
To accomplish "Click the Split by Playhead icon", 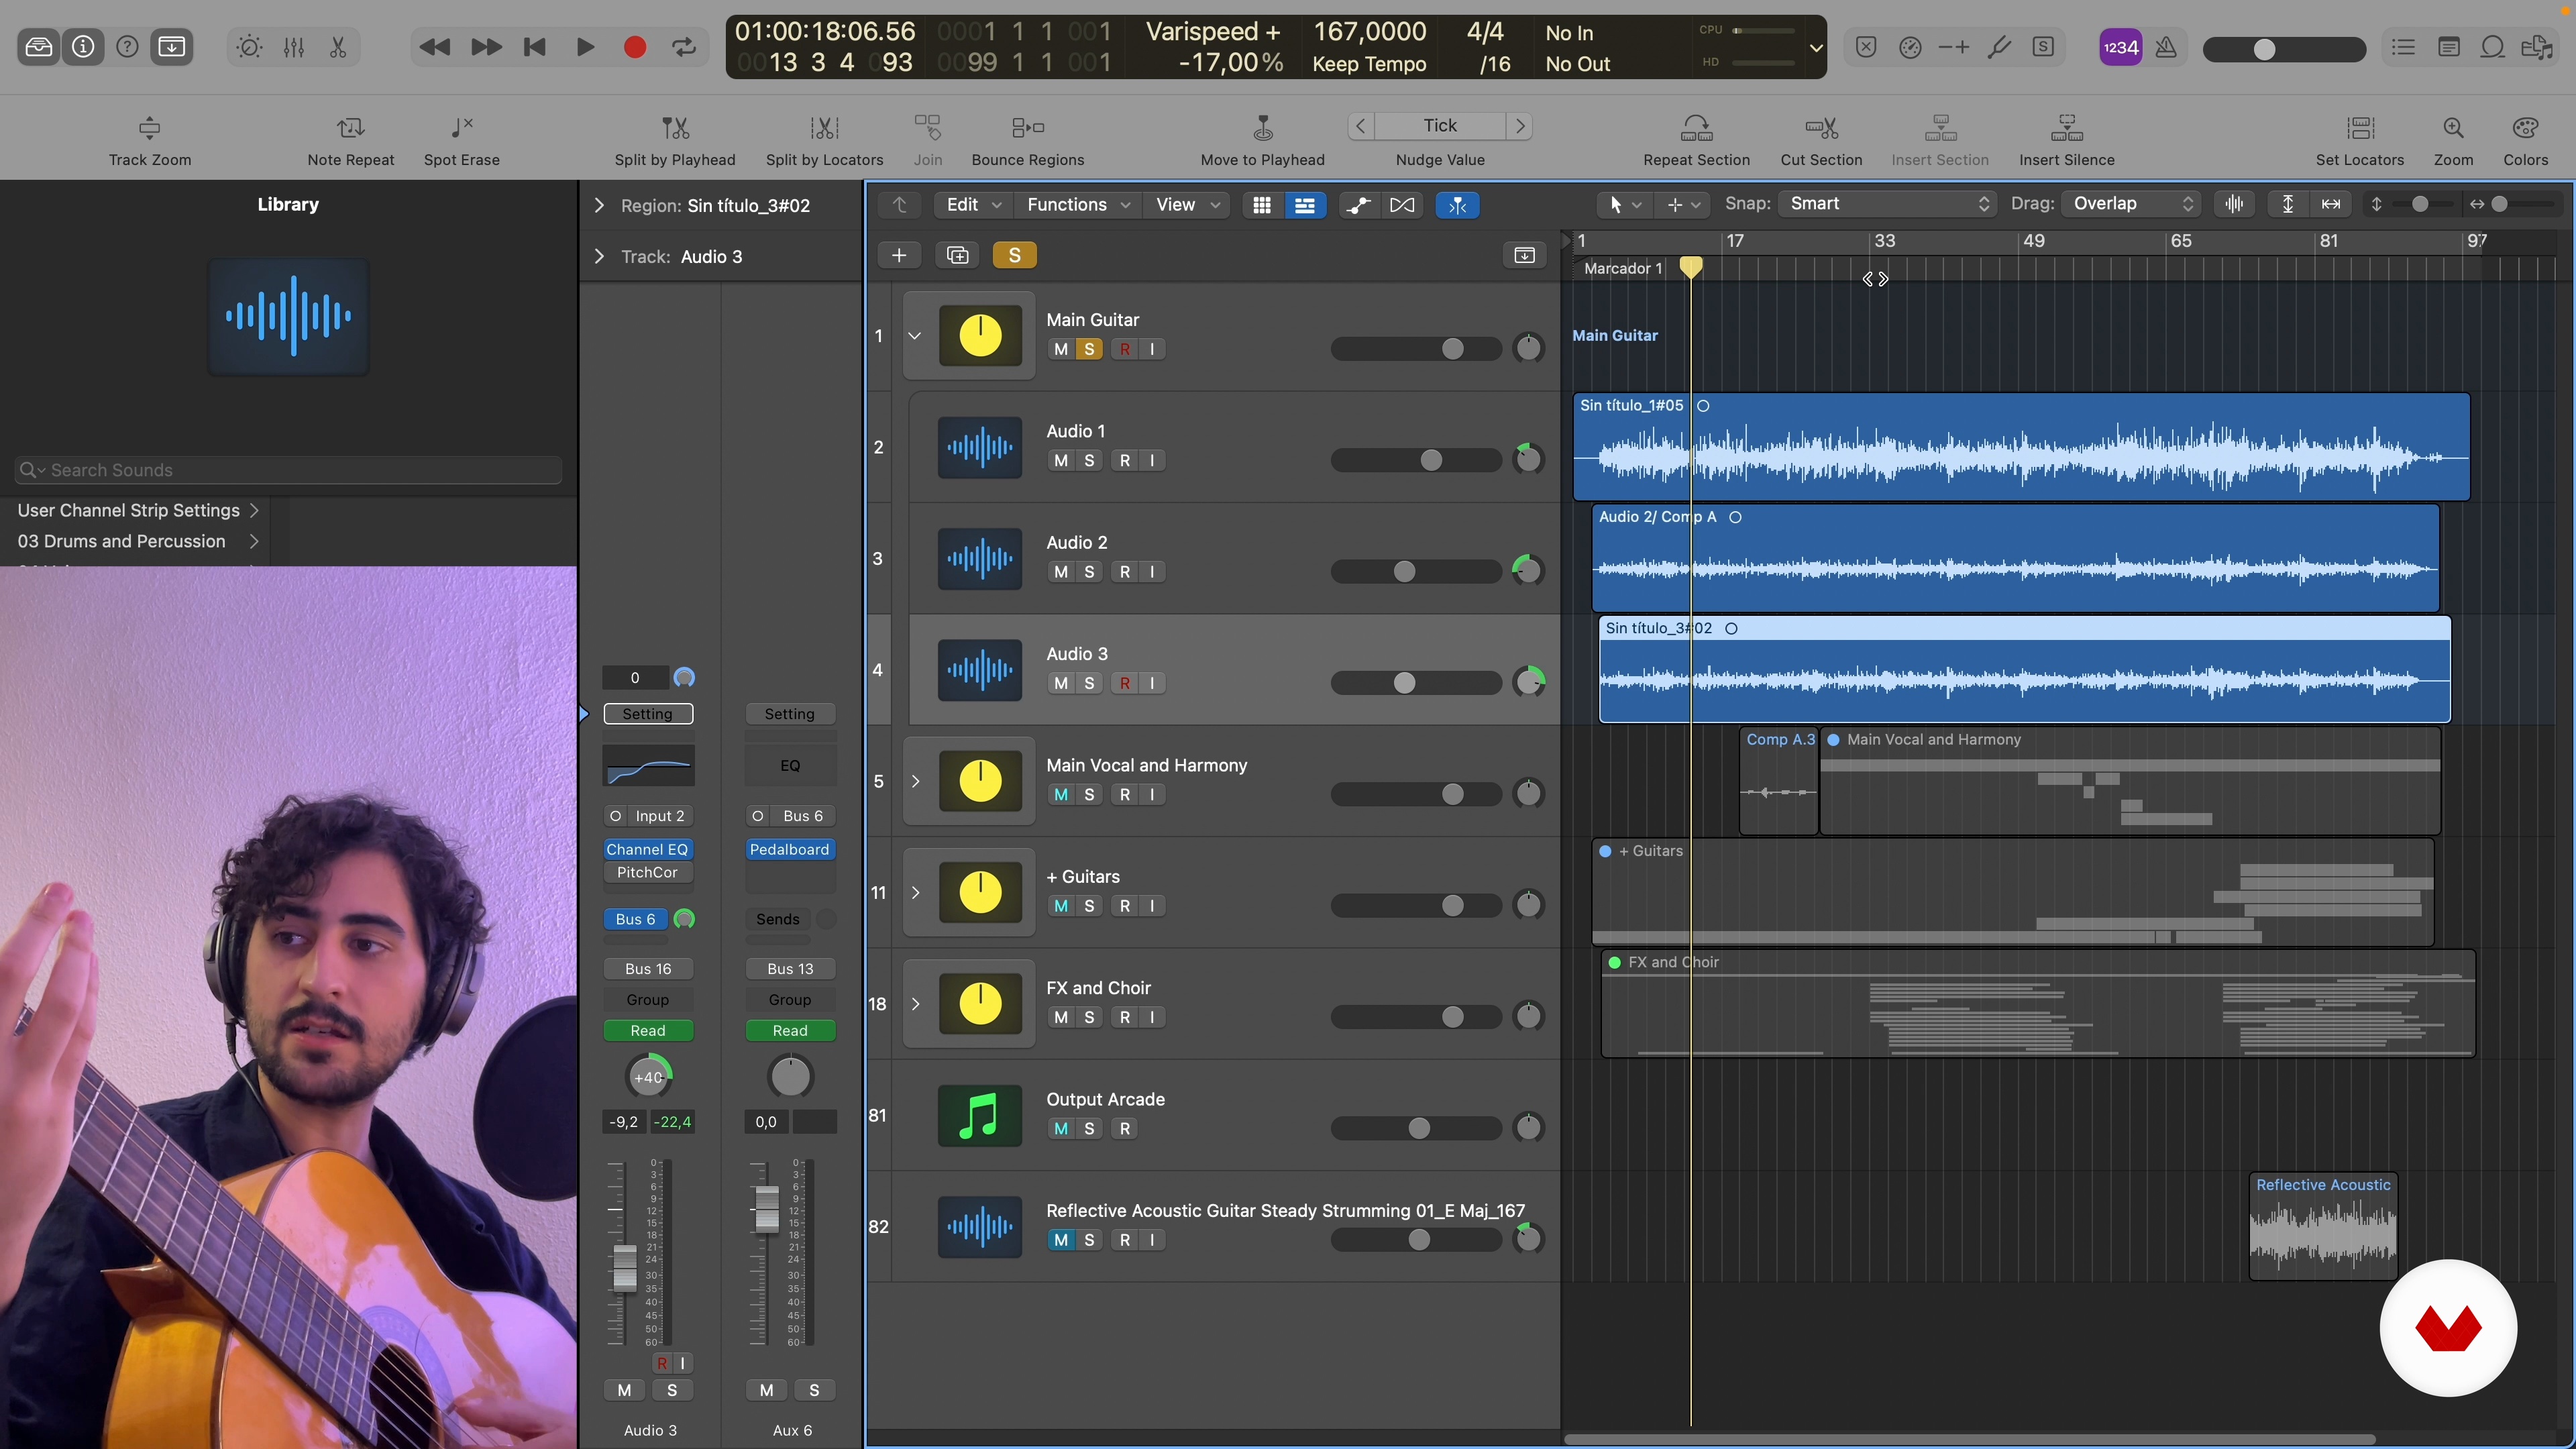I will pyautogui.click(x=675, y=128).
